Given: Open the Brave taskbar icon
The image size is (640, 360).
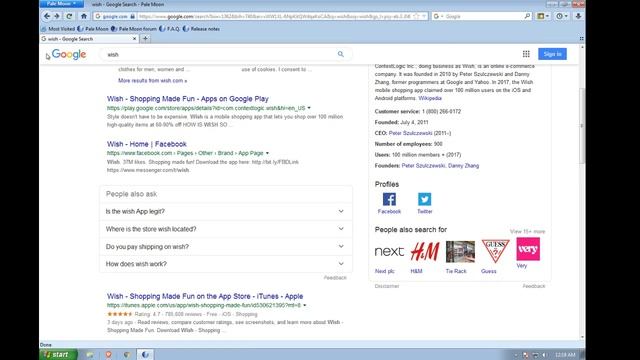Looking at the screenshot, I should (x=109, y=354).
